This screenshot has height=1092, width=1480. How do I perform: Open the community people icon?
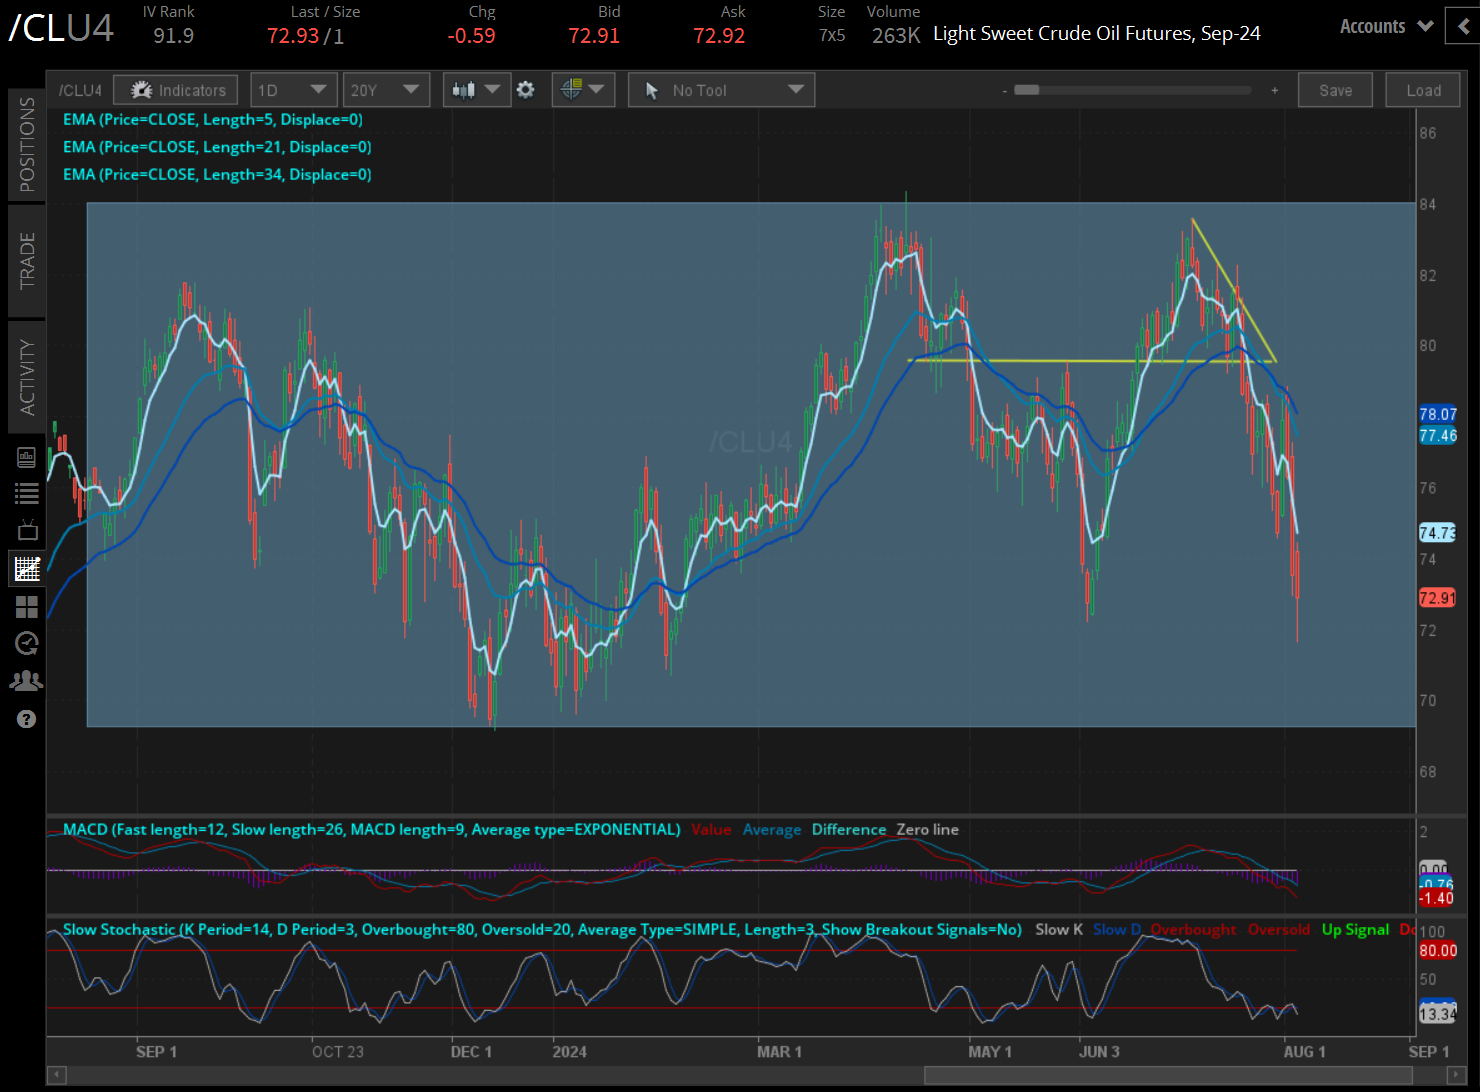[27, 680]
